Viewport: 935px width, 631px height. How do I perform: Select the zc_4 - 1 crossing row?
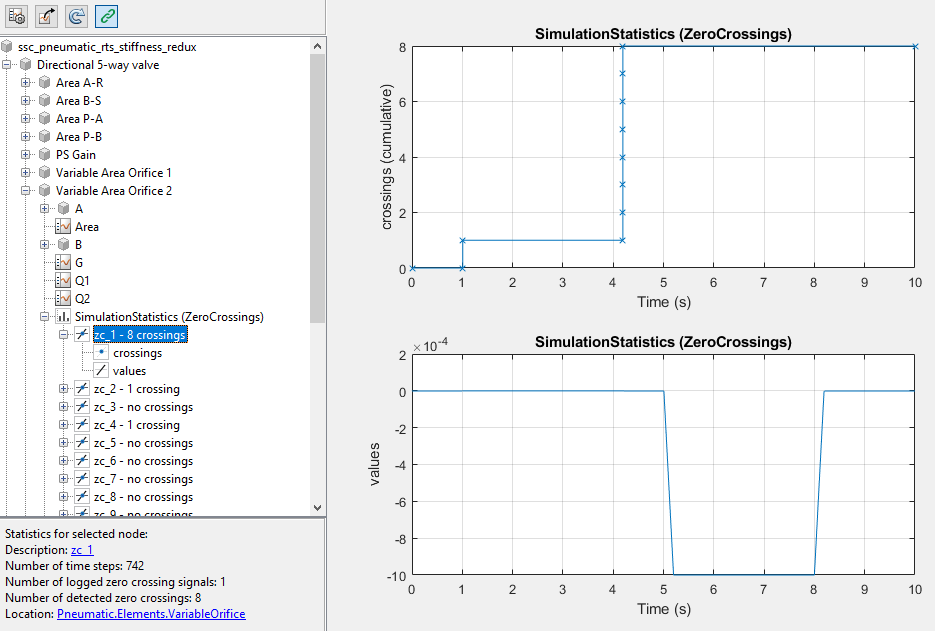(x=137, y=425)
